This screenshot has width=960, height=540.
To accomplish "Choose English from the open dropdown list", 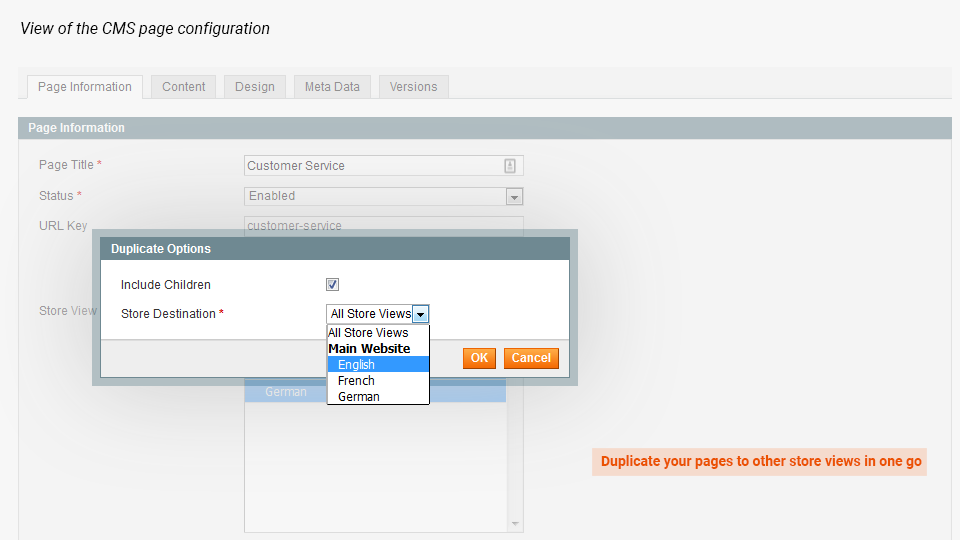I will (x=356, y=365).
